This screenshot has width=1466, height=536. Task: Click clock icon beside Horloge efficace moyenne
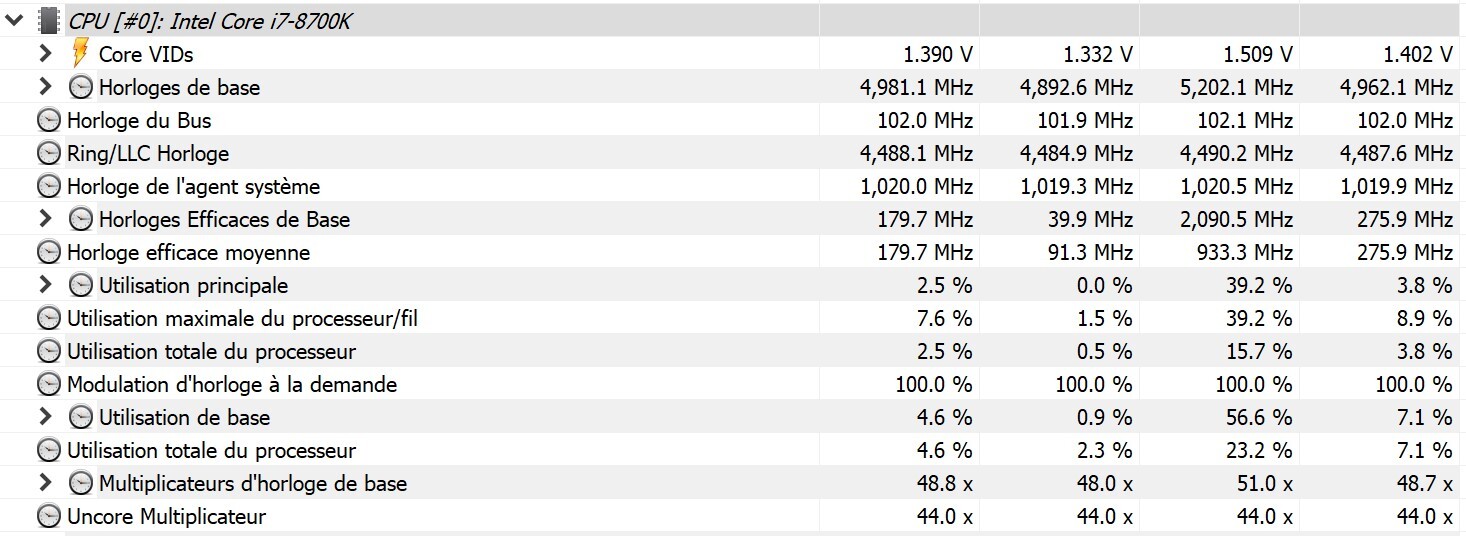tap(48, 252)
